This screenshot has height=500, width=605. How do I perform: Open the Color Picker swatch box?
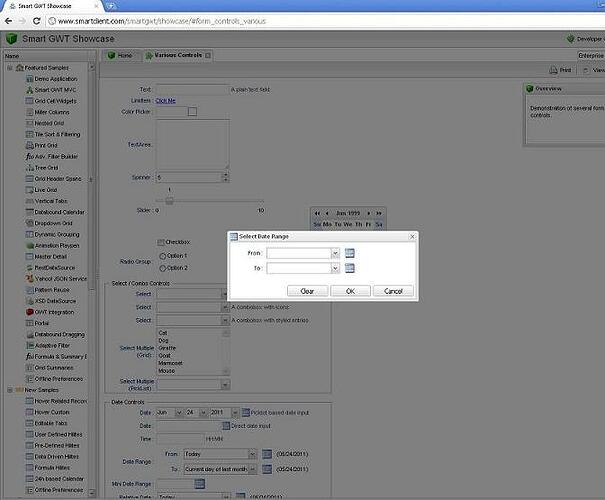pos(192,111)
